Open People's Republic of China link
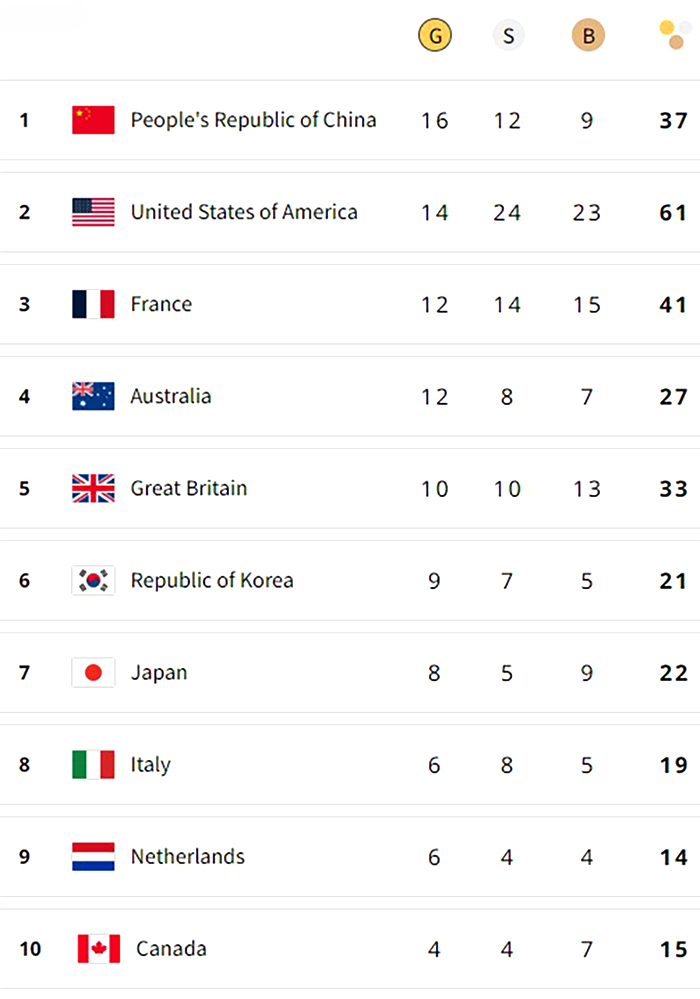Image resolution: width=700 pixels, height=999 pixels. tap(253, 120)
